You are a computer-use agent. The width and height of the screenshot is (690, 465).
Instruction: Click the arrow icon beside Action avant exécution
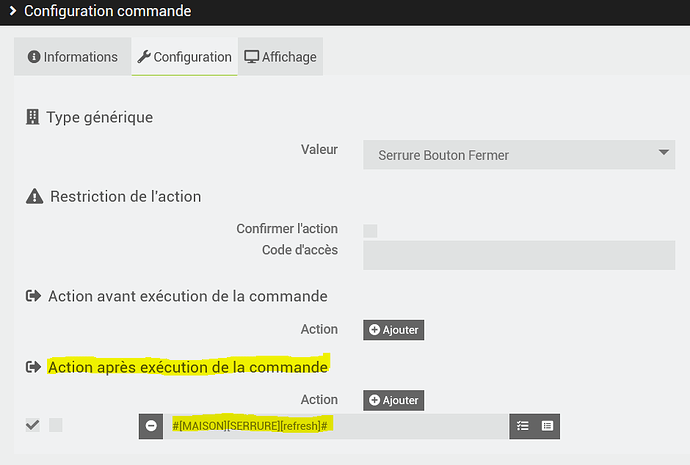(x=33, y=296)
